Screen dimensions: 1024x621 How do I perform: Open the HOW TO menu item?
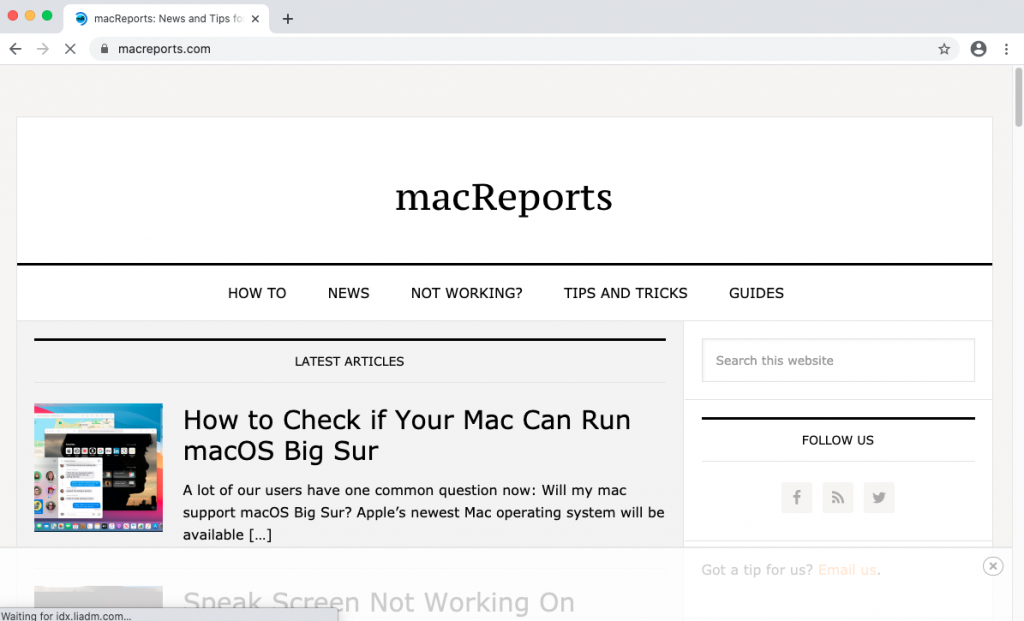click(257, 293)
